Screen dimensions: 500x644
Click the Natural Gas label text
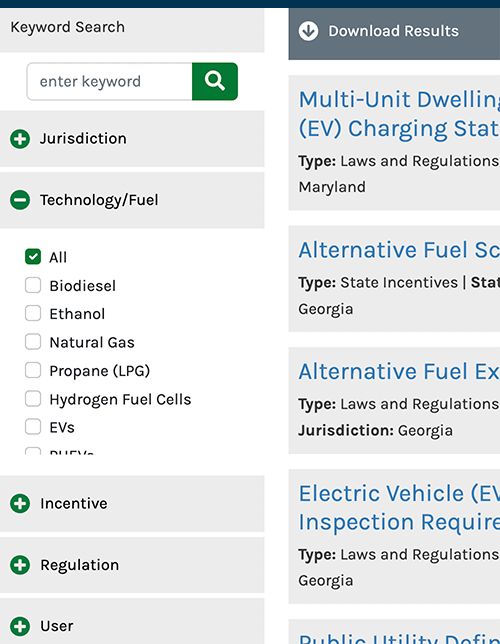(92, 343)
